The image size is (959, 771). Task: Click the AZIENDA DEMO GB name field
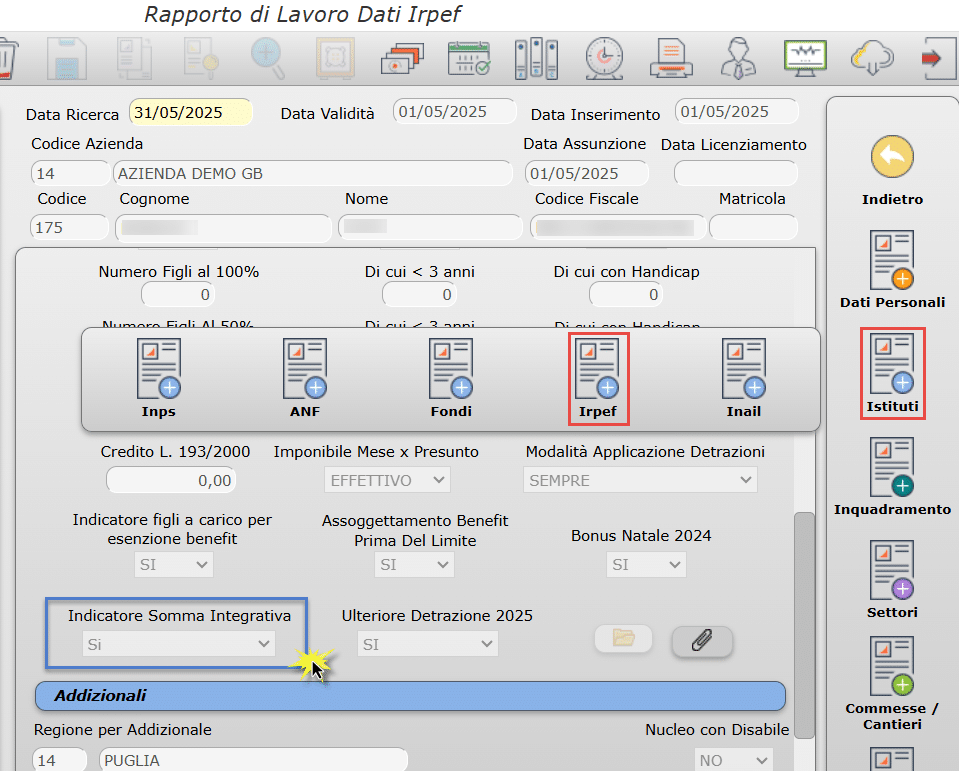click(313, 173)
